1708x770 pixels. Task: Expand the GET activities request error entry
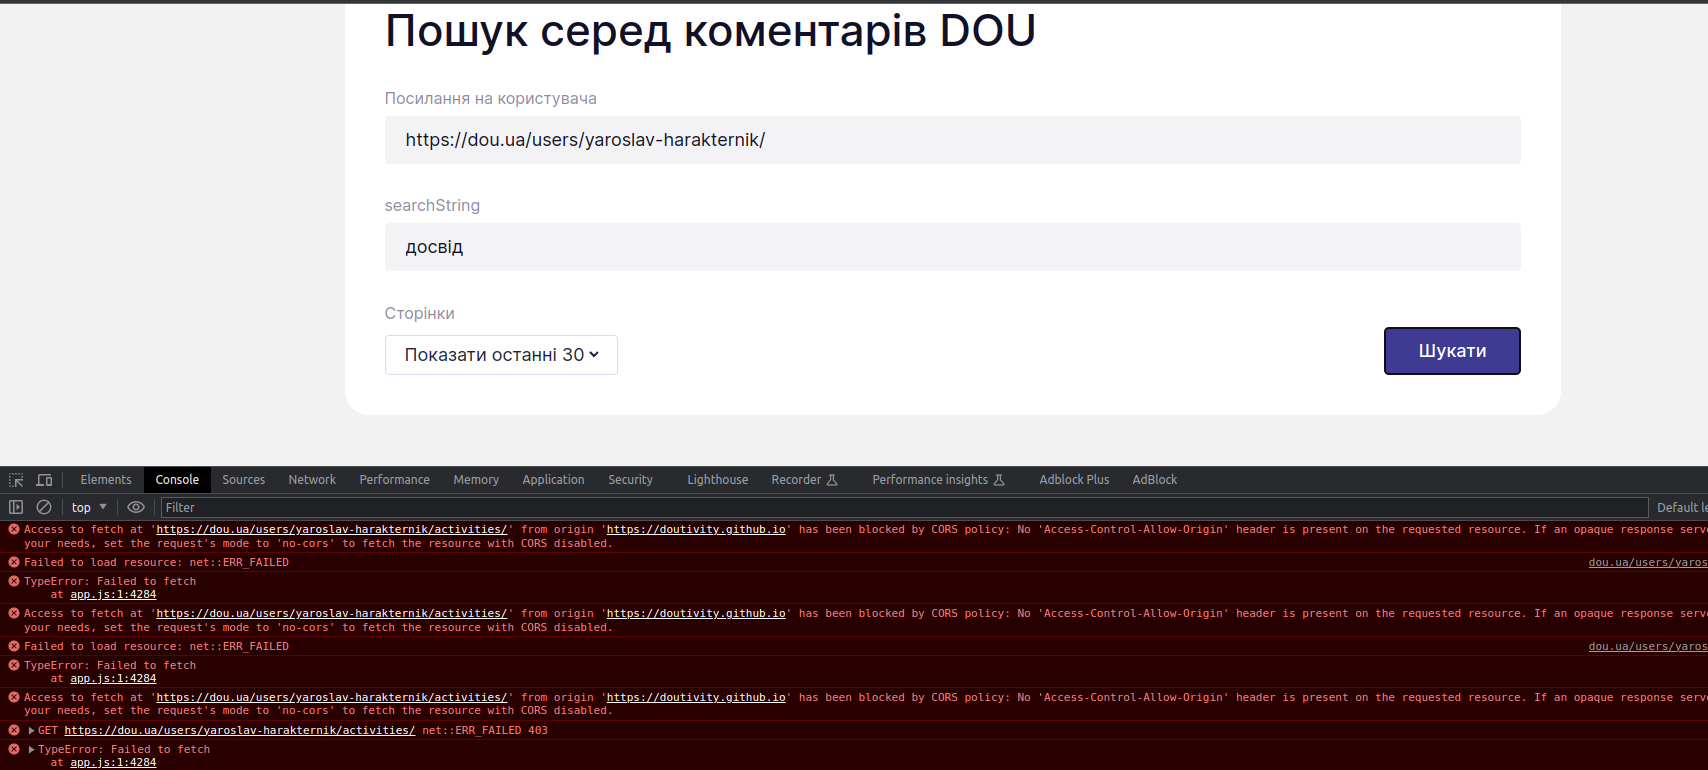[x=32, y=731]
